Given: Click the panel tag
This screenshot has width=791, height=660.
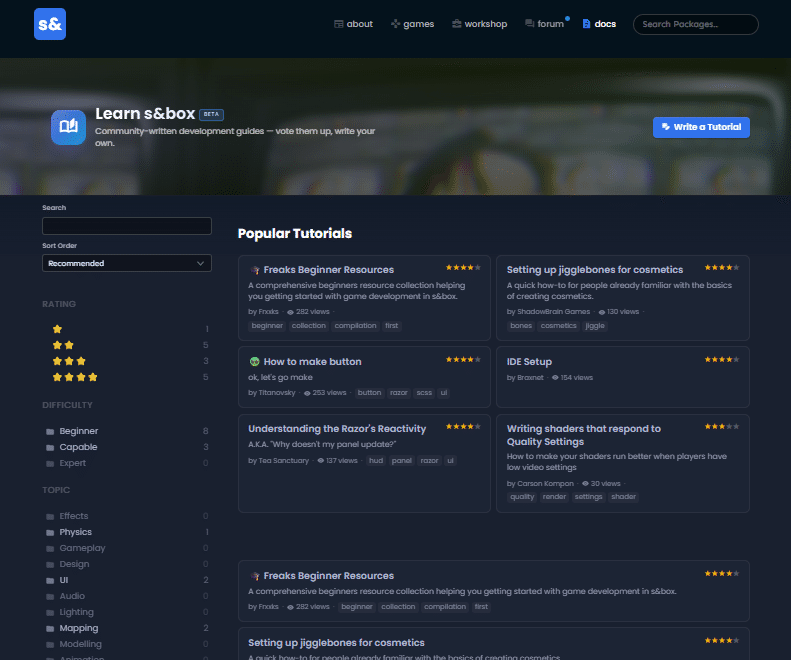Looking at the screenshot, I should click(x=402, y=460).
